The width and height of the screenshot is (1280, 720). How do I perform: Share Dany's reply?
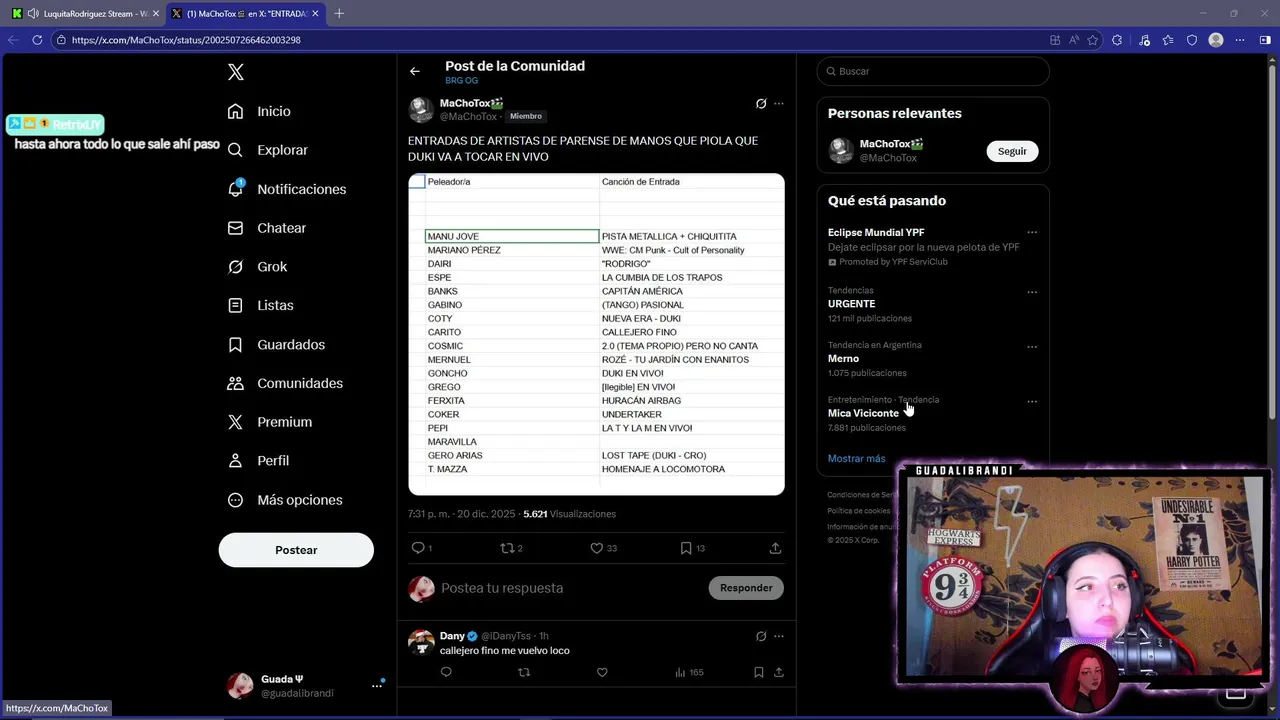click(x=778, y=672)
